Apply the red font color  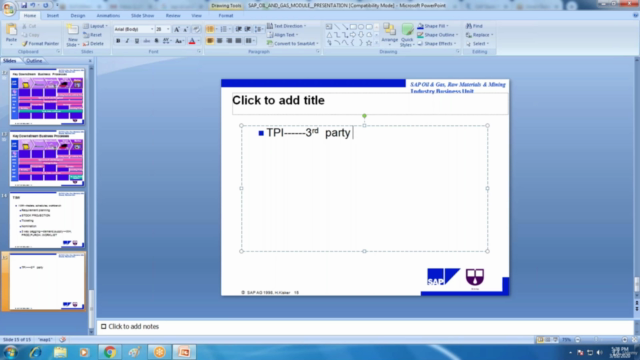point(192,41)
